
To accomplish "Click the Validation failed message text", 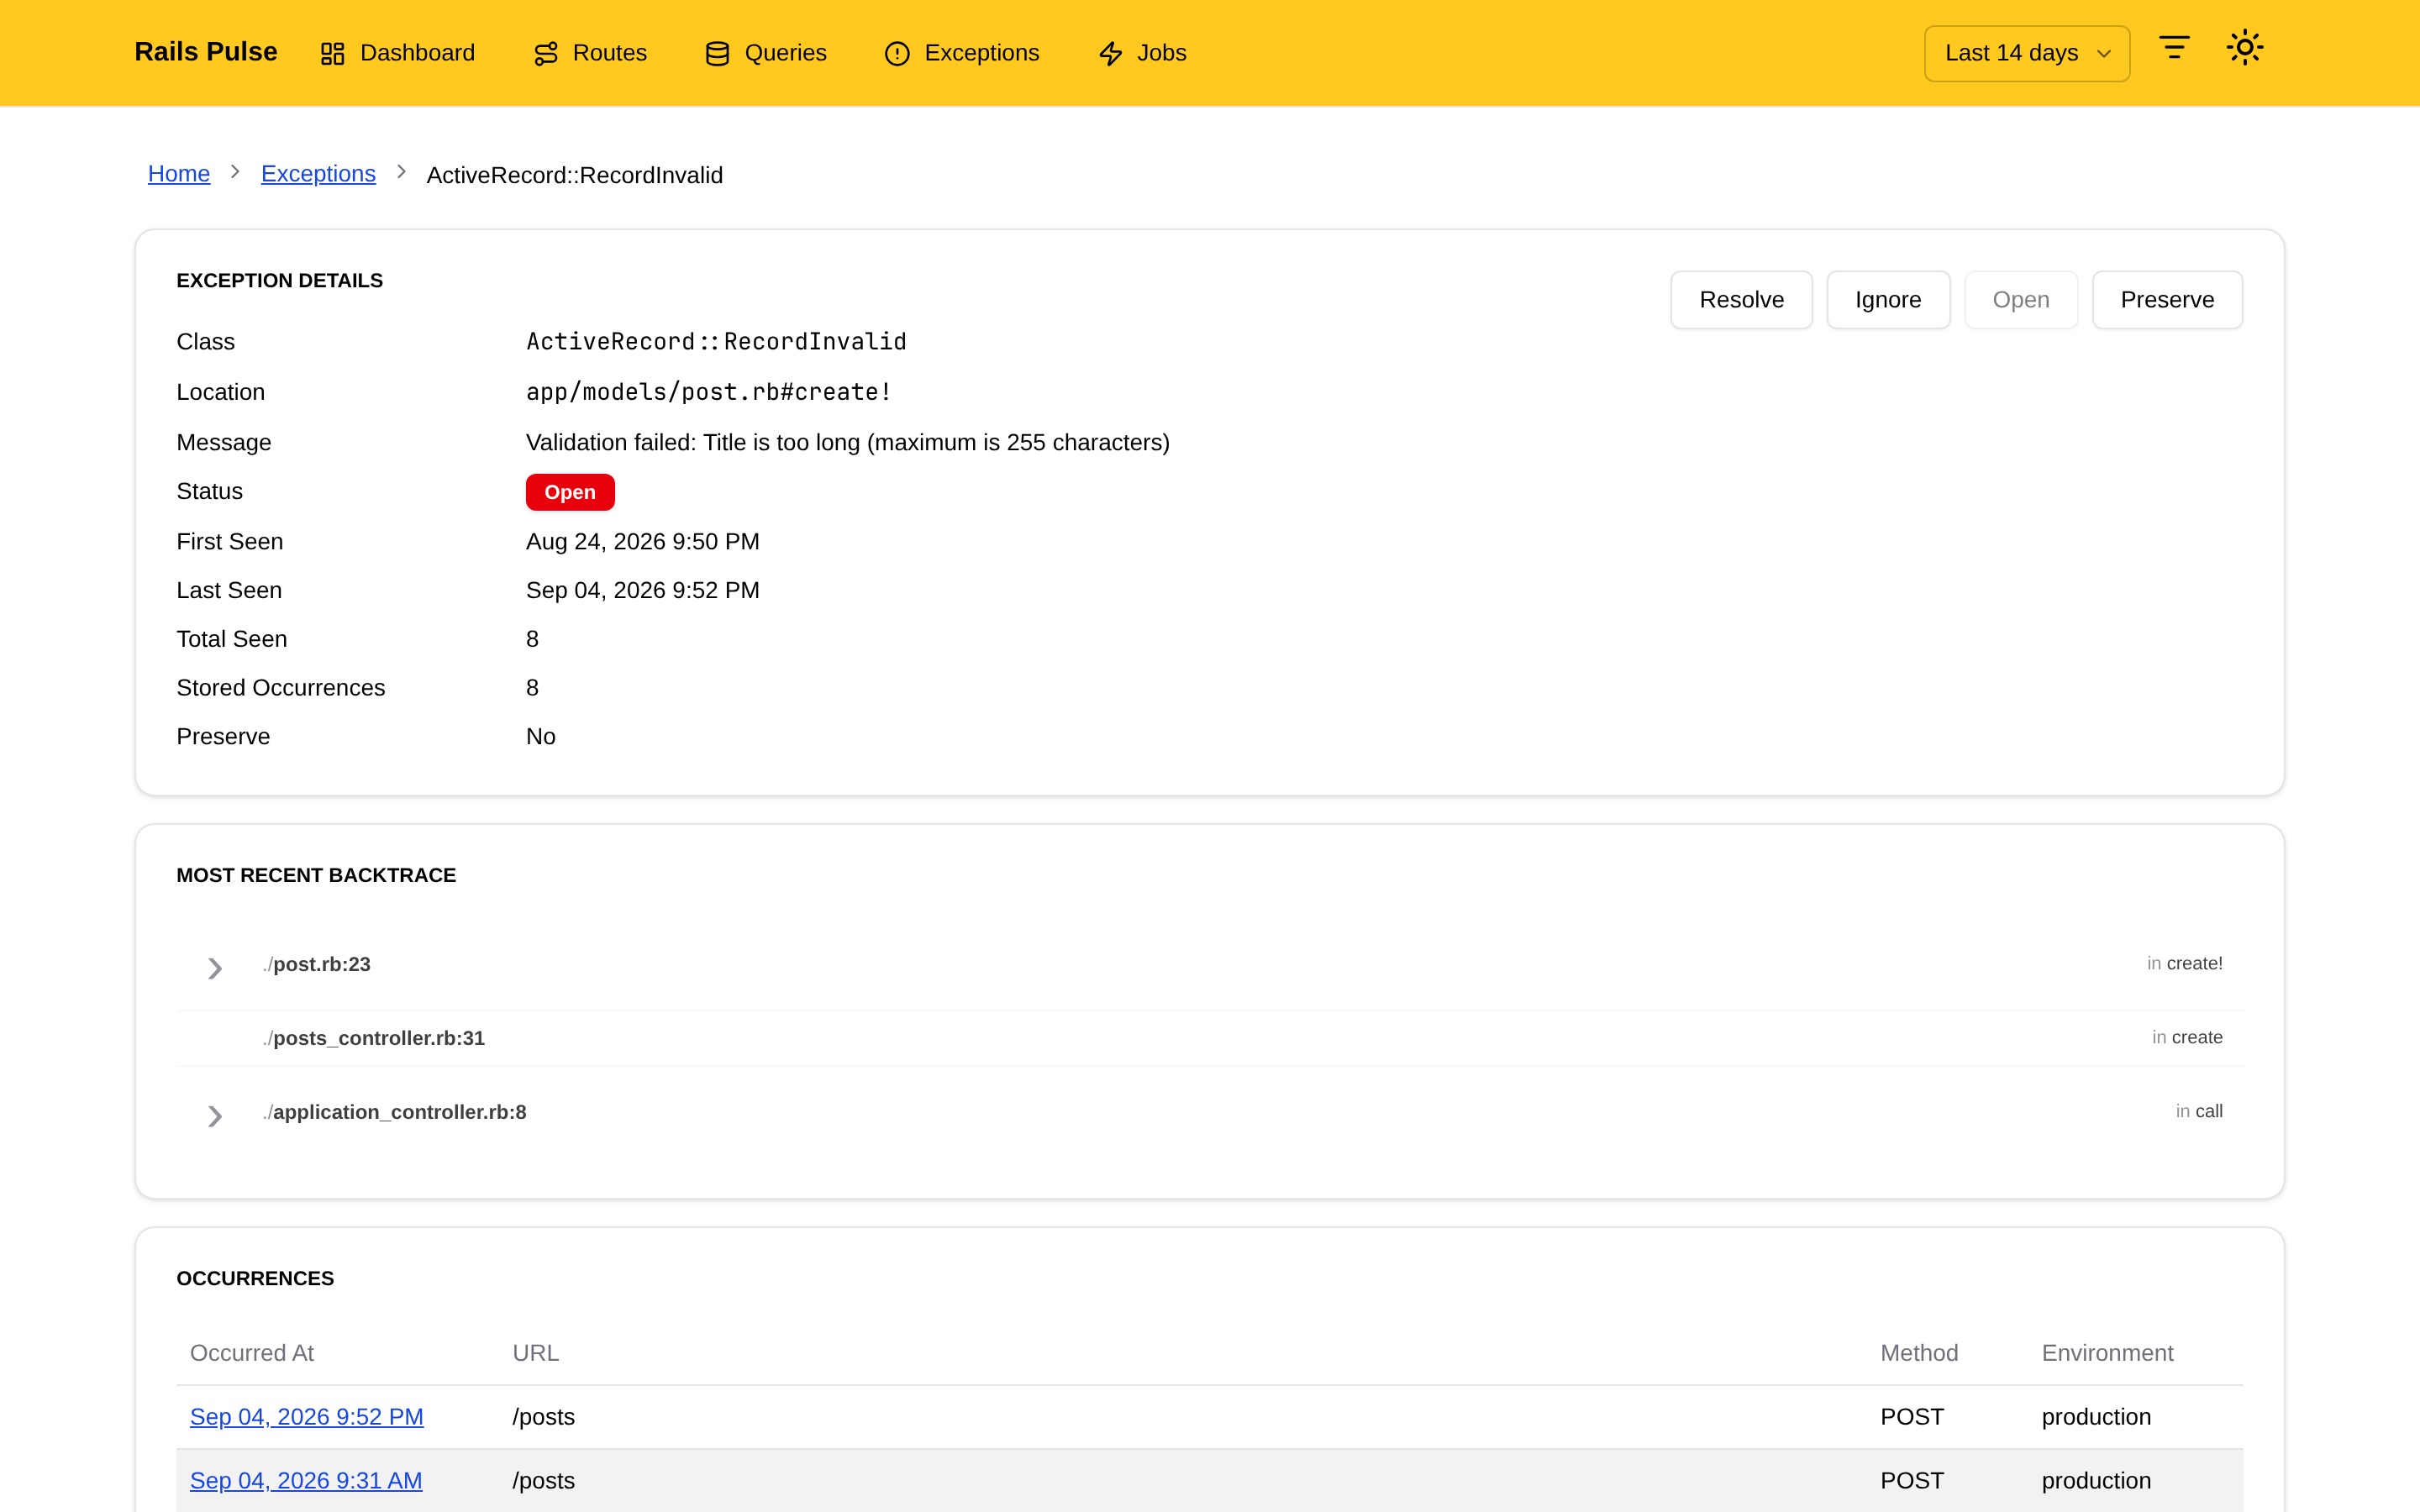I will click(x=848, y=442).
